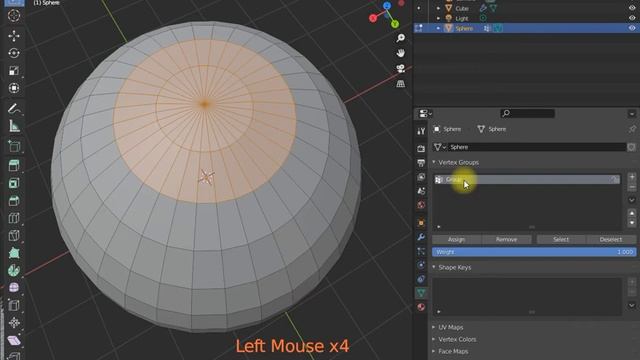Open the mesh data-block browse dropdown
Viewport: 640px width, 360px height.
[440, 147]
